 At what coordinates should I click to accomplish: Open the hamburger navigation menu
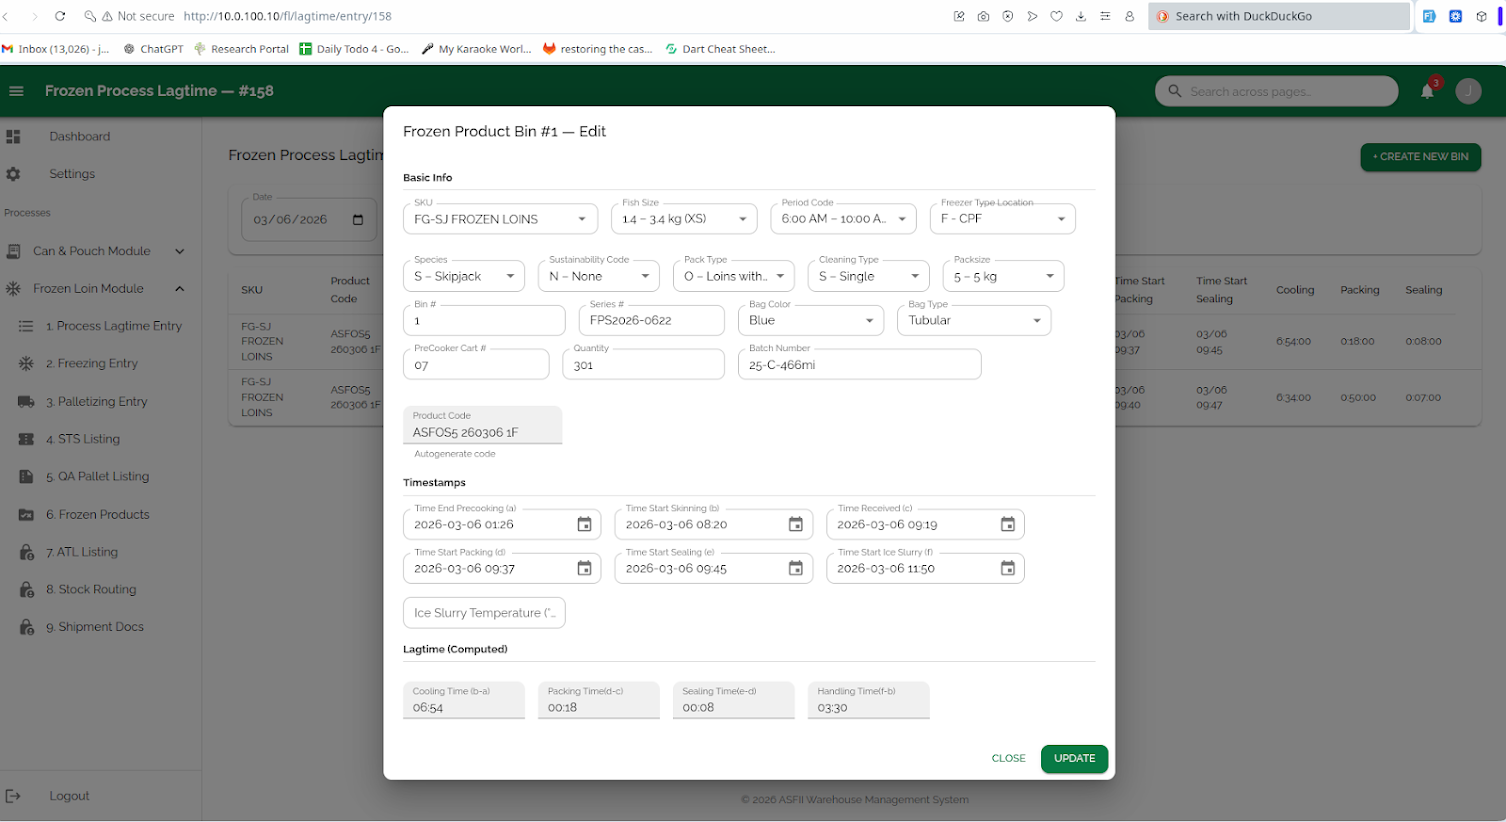[x=16, y=91]
